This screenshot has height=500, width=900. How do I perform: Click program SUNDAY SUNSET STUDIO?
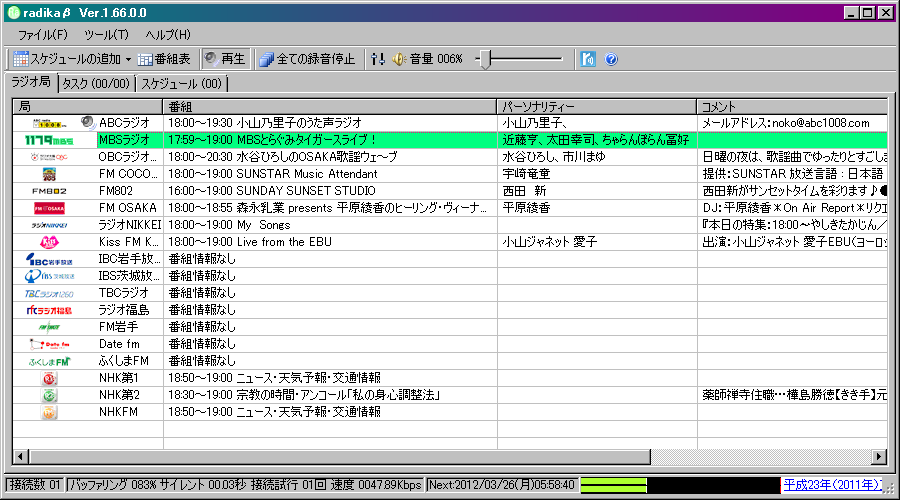[306, 191]
